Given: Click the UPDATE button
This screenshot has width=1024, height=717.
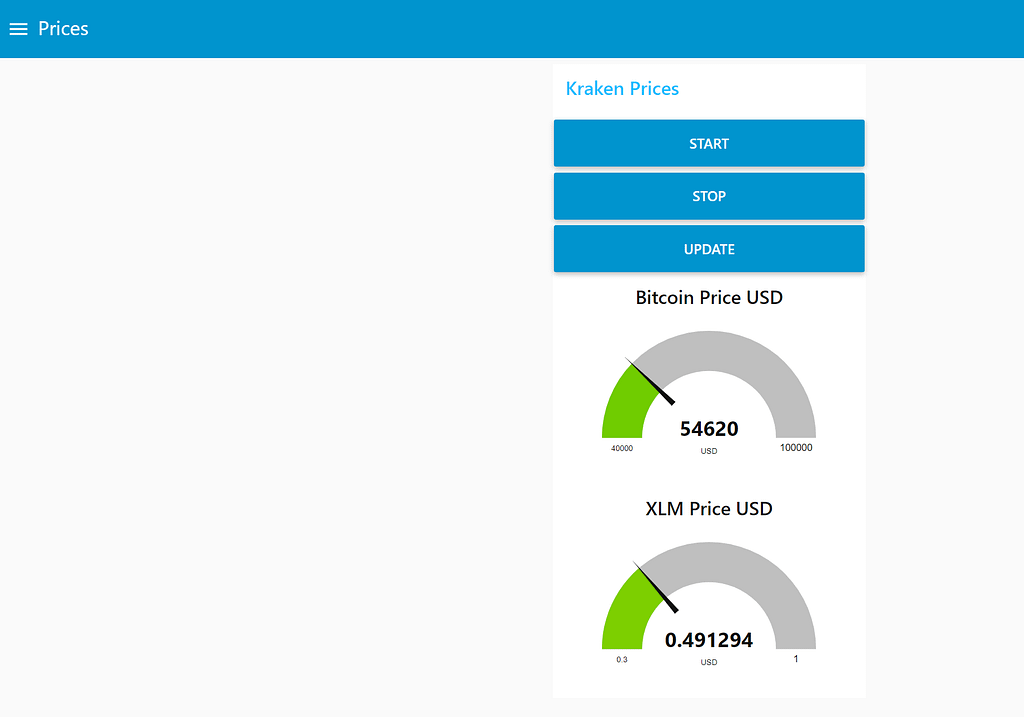Looking at the screenshot, I should tap(709, 249).
